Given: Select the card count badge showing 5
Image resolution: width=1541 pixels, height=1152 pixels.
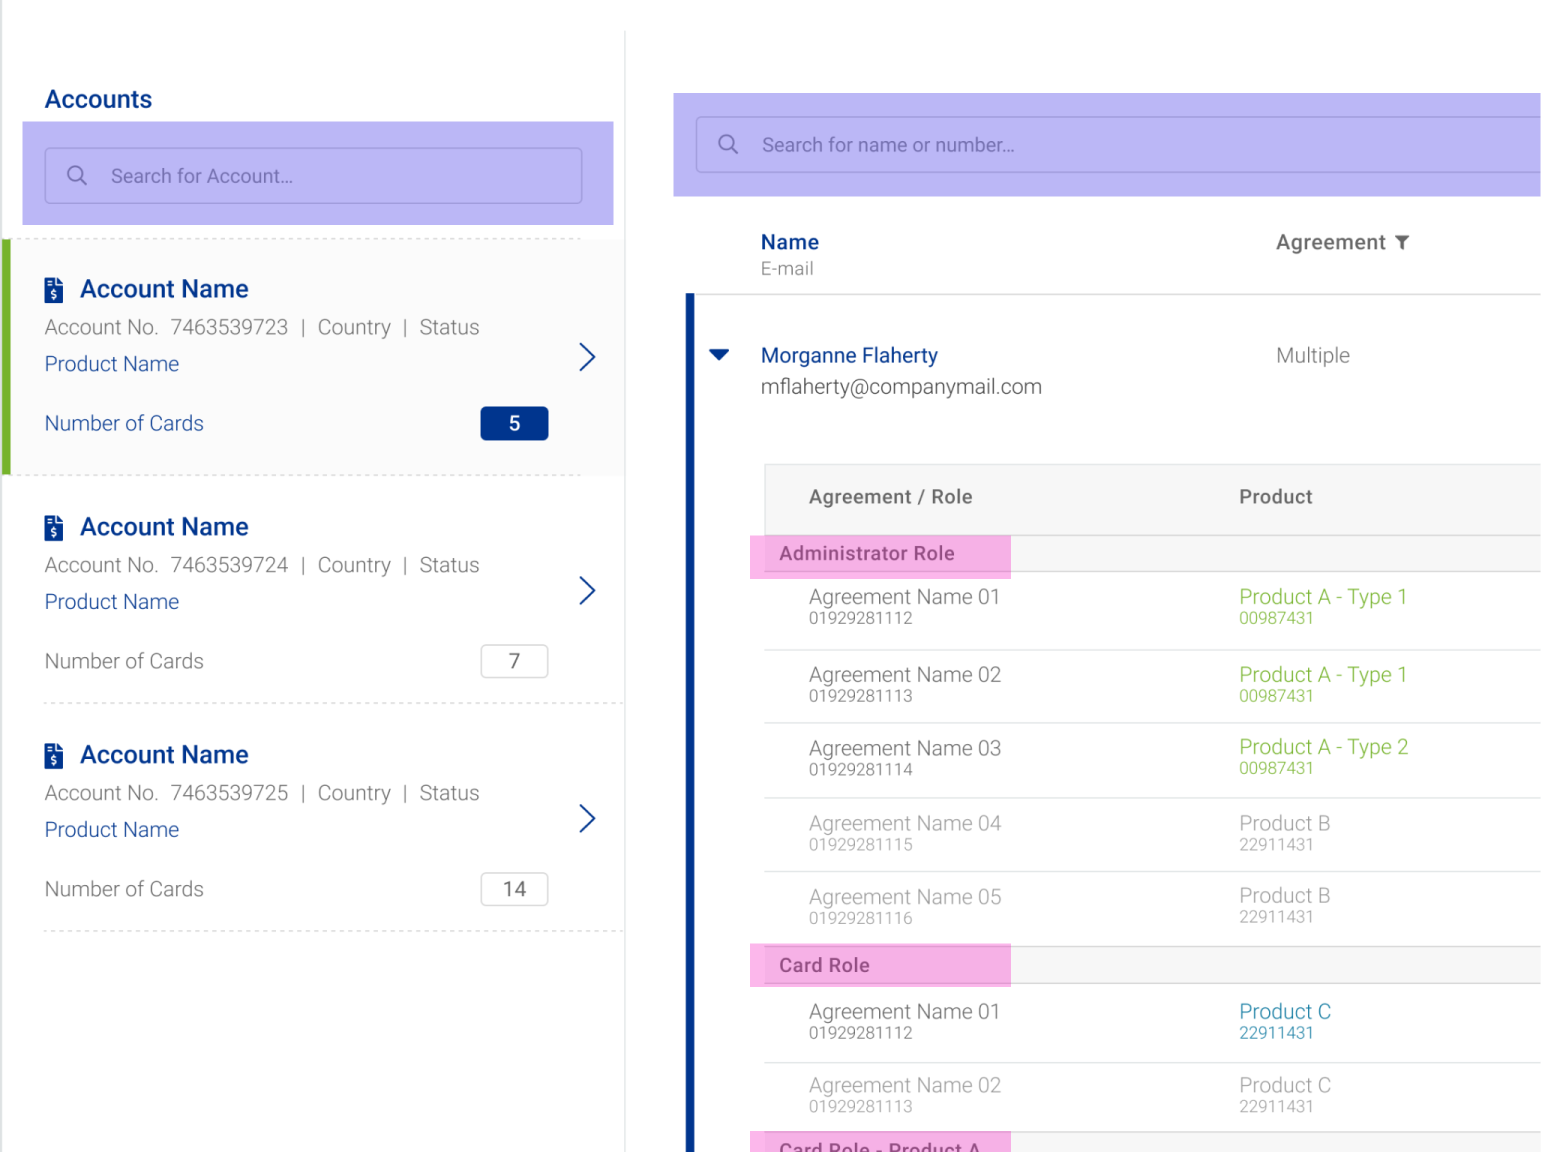Looking at the screenshot, I should tap(514, 423).
